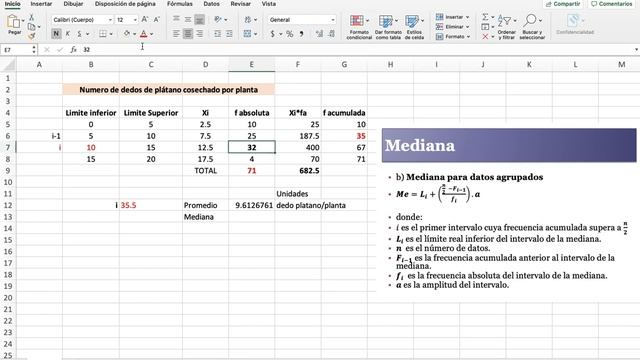640x360 pixels.
Task: Click the Fill down icon
Action: [x=485, y=27]
